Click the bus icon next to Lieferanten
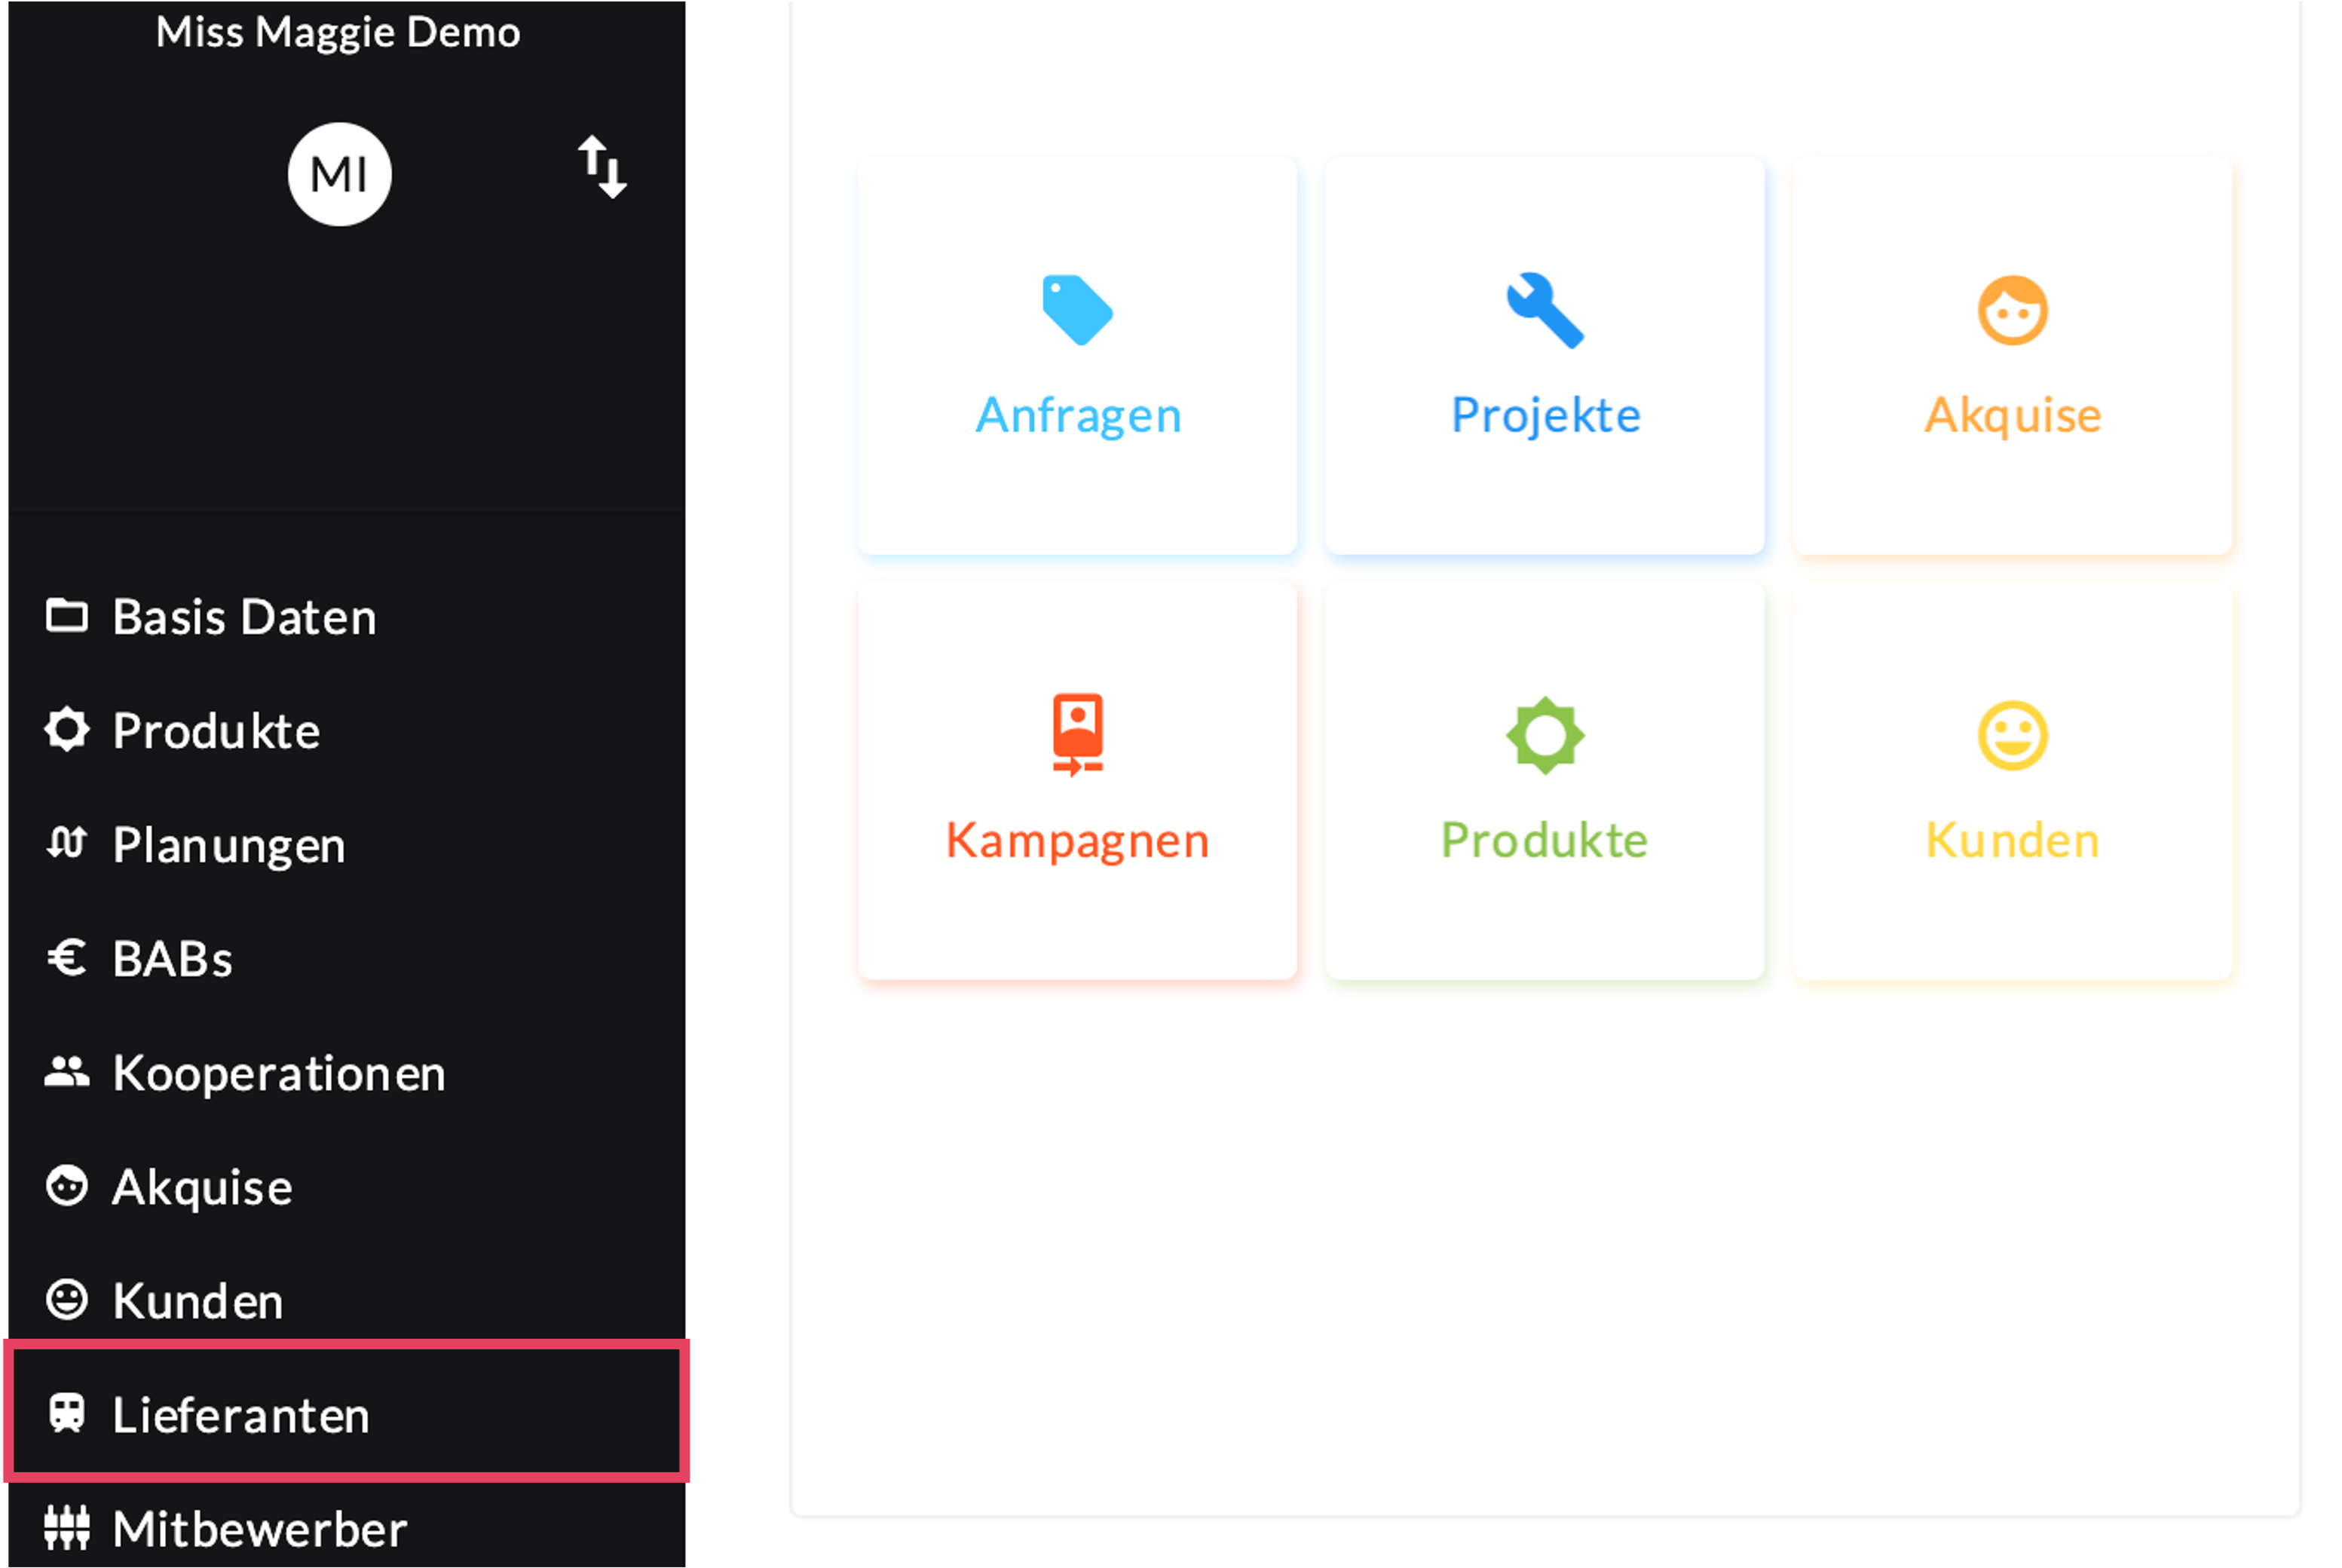Viewport: 2342px width, 1568px height. click(67, 1414)
